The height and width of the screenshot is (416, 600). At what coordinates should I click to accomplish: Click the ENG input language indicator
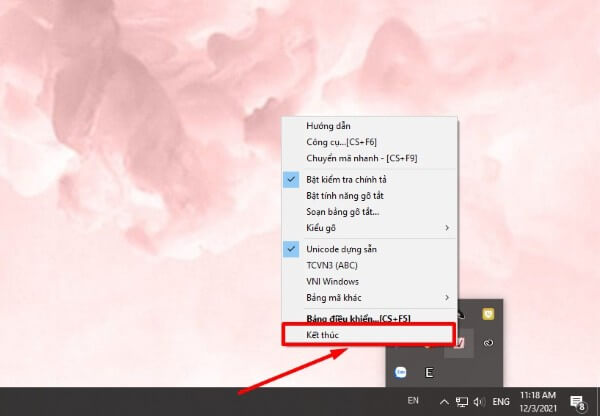point(502,402)
